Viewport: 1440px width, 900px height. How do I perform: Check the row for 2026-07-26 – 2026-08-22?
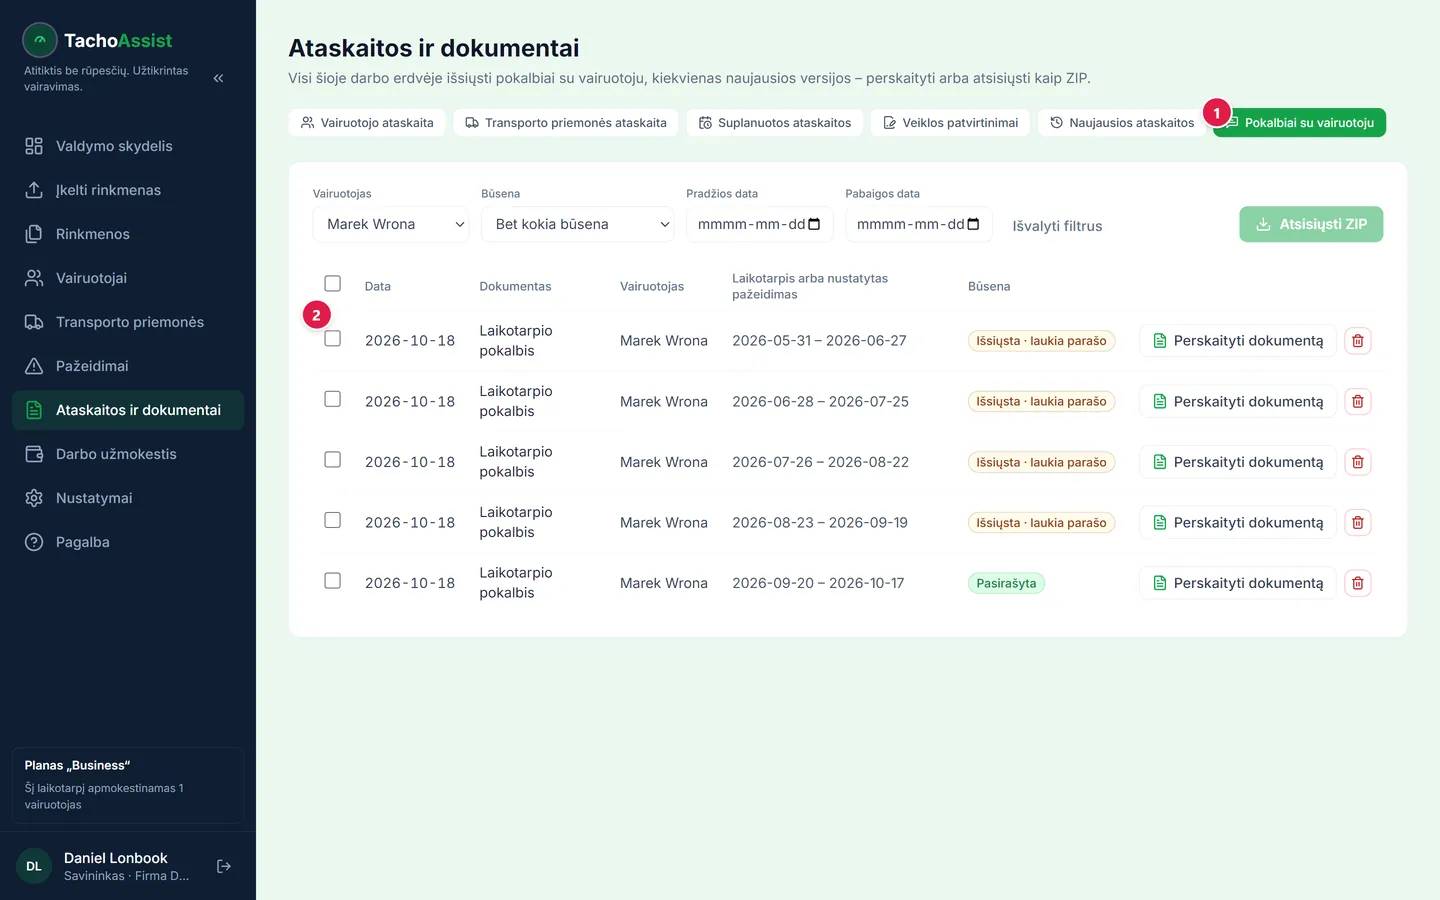point(333,460)
